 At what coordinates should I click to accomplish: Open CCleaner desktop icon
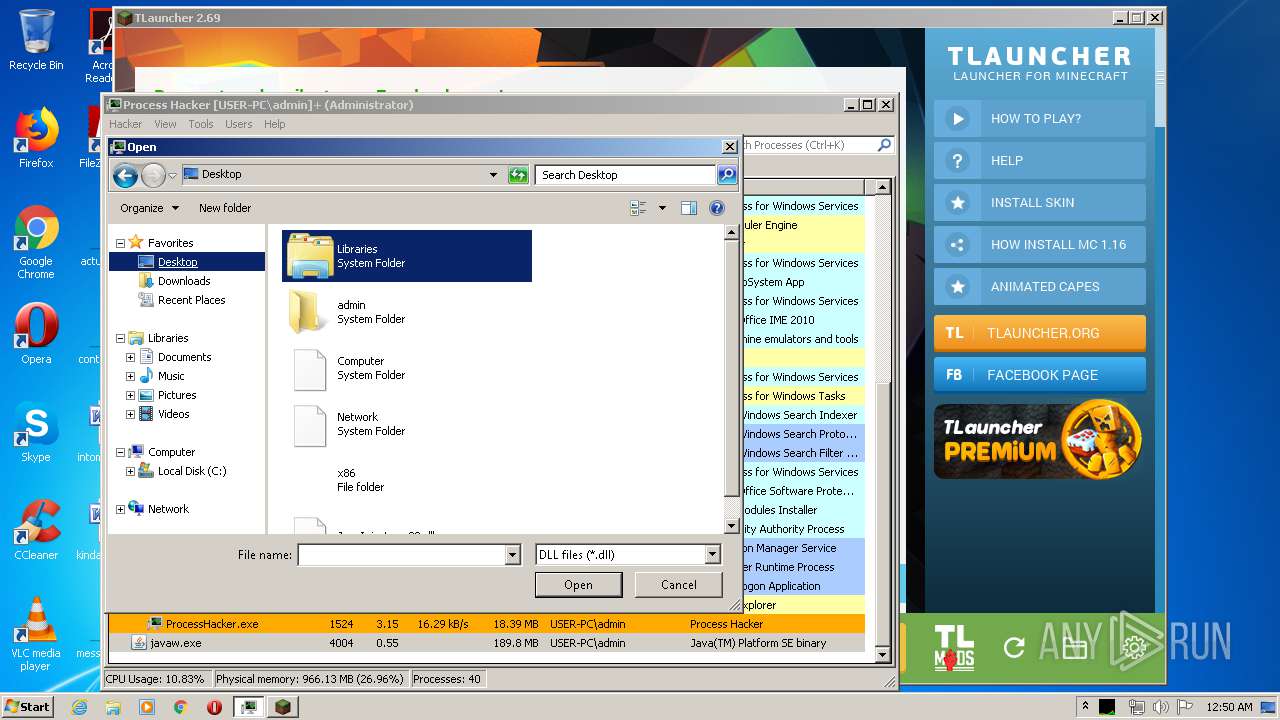click(x=36, y=530)
